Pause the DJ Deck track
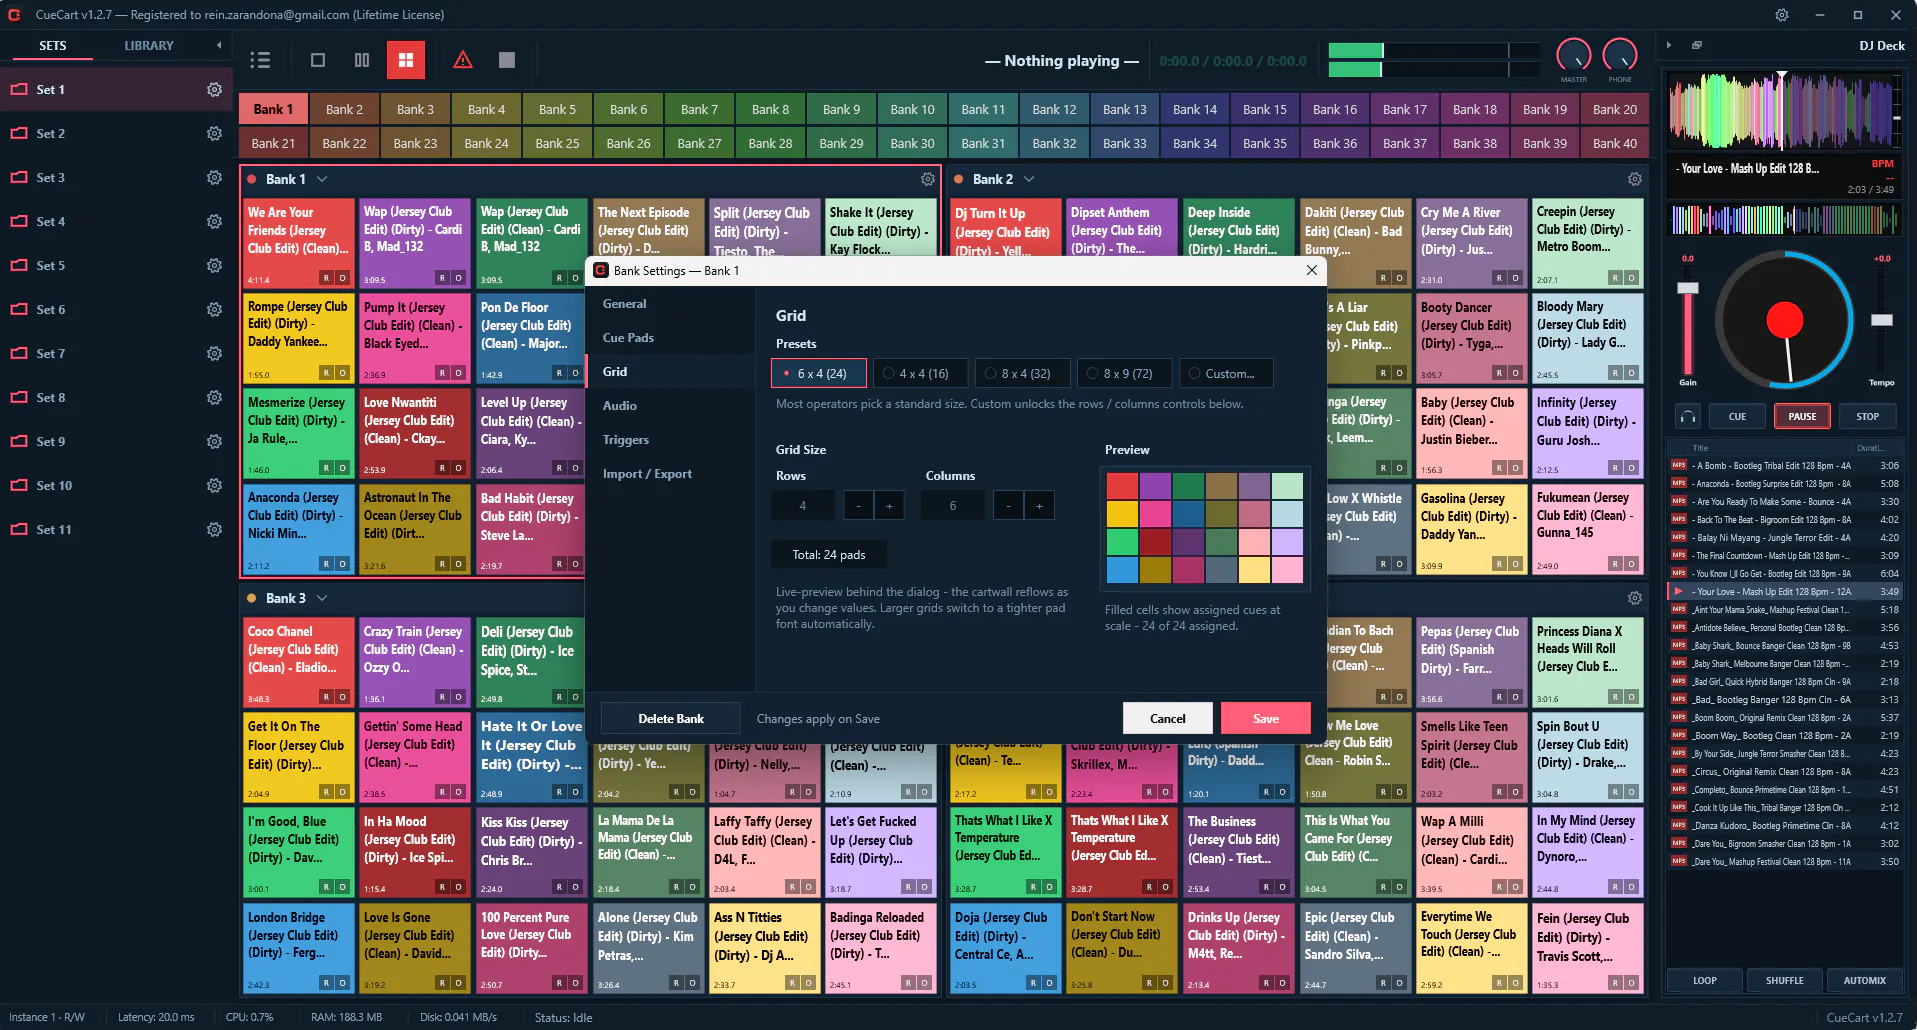Screen dimensions: 1917x1030 (1802, 417)
